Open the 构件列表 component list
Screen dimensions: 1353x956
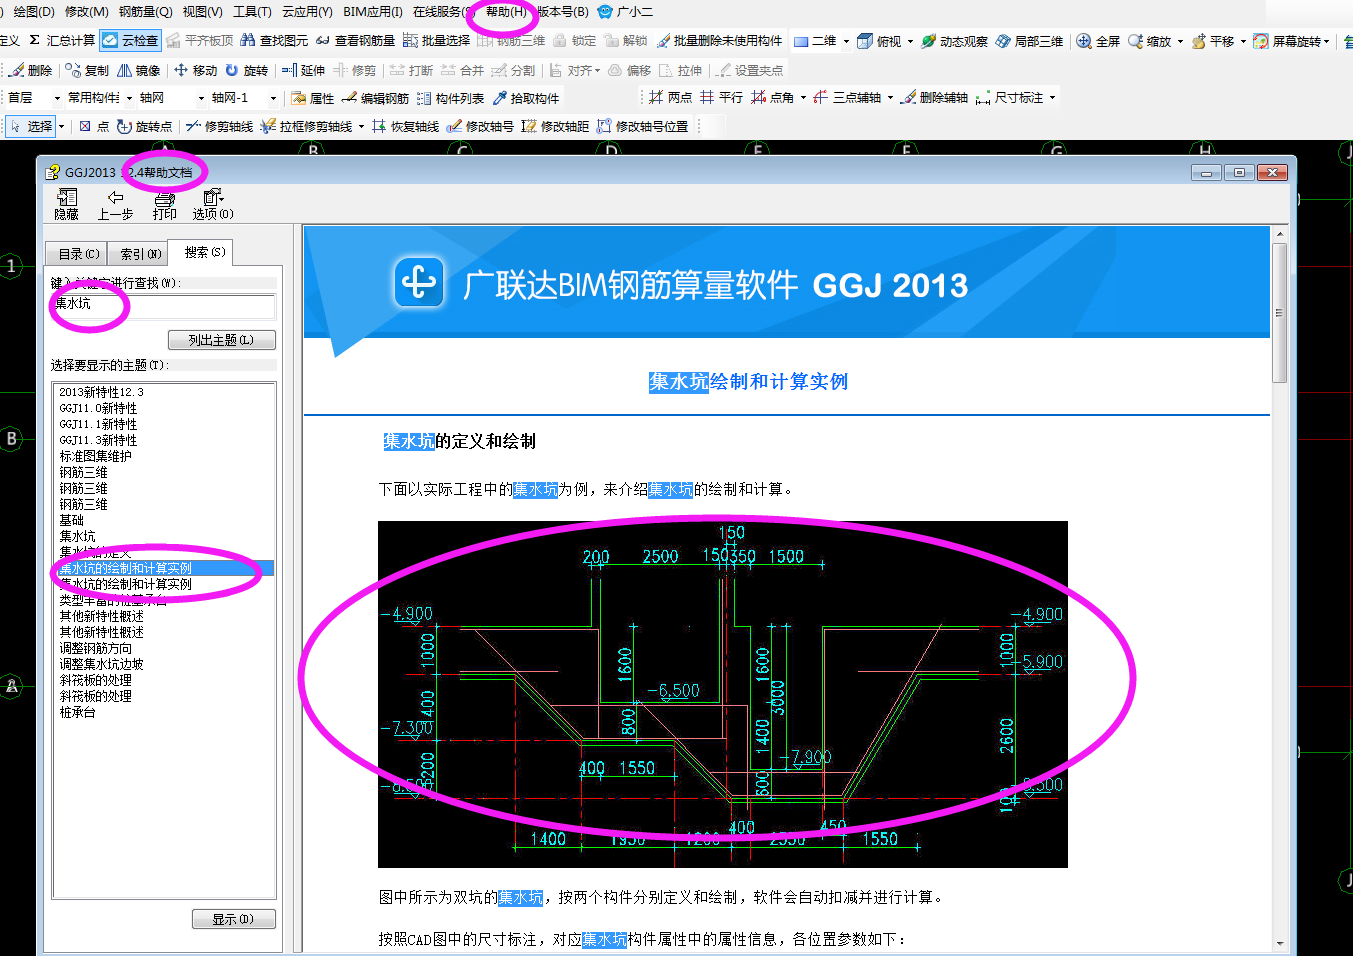(450, 98)
